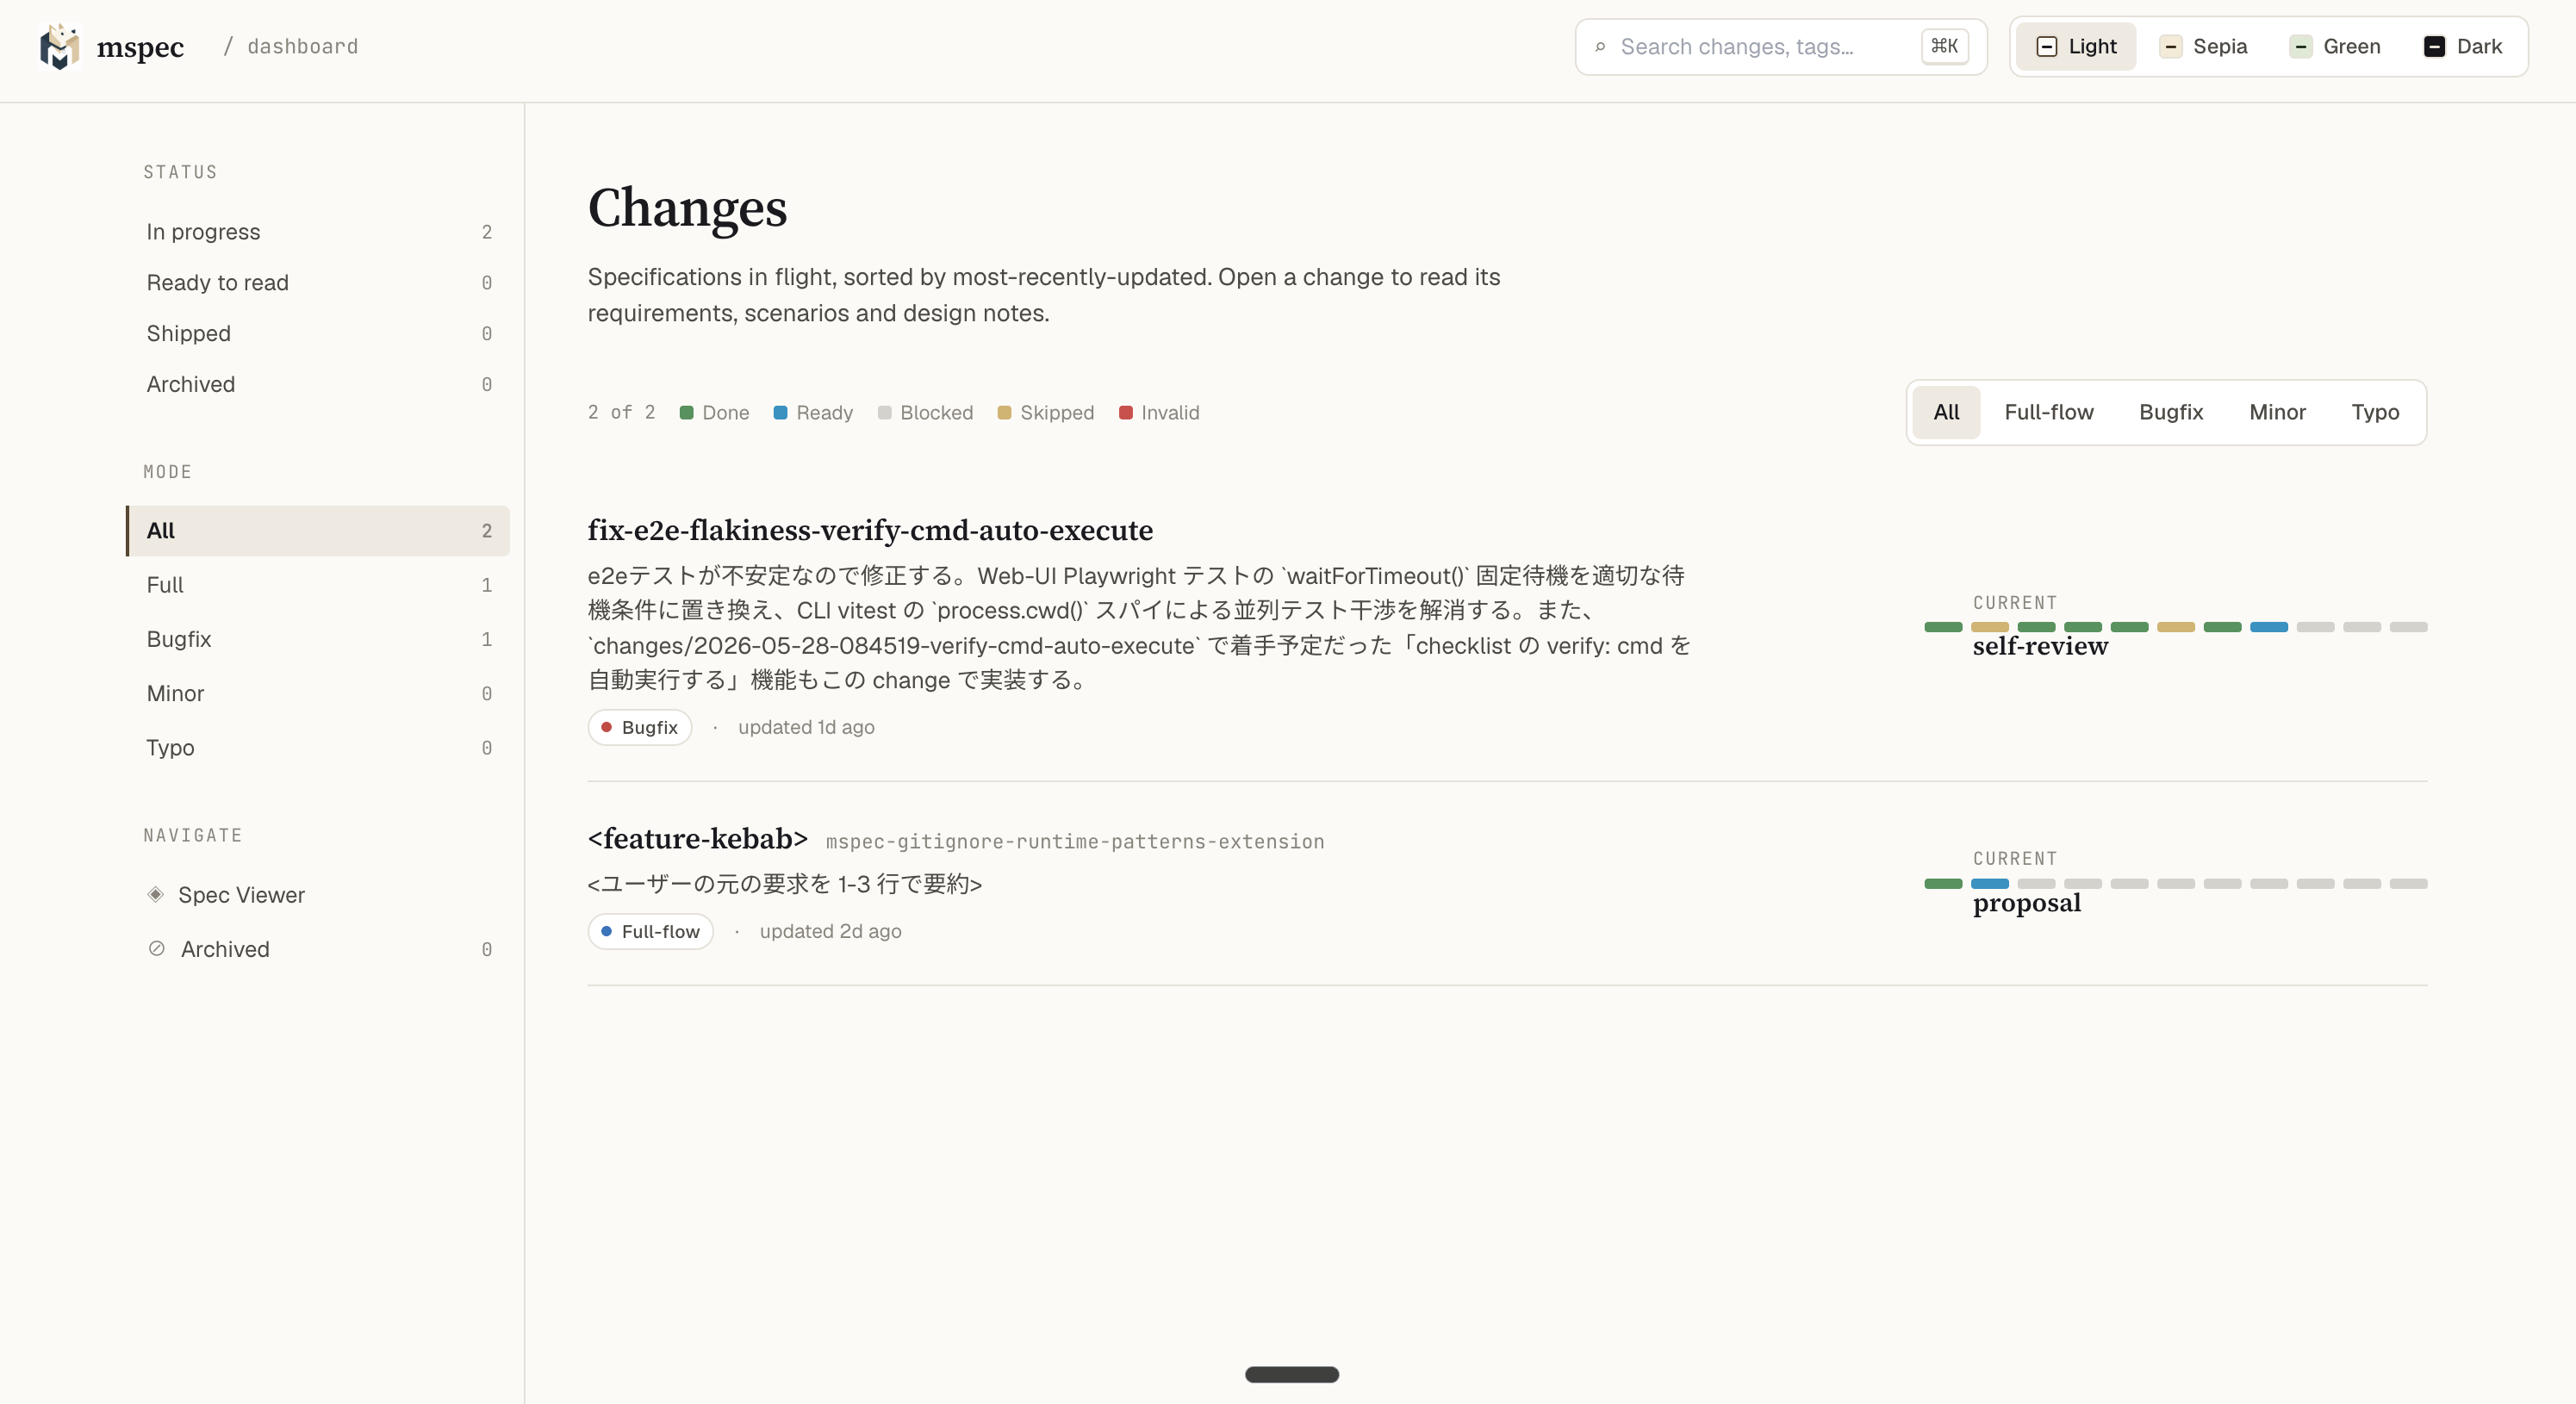The image size is (2576, 1404).
Task: Click the green Done legend dot
Action: point(686,413)
